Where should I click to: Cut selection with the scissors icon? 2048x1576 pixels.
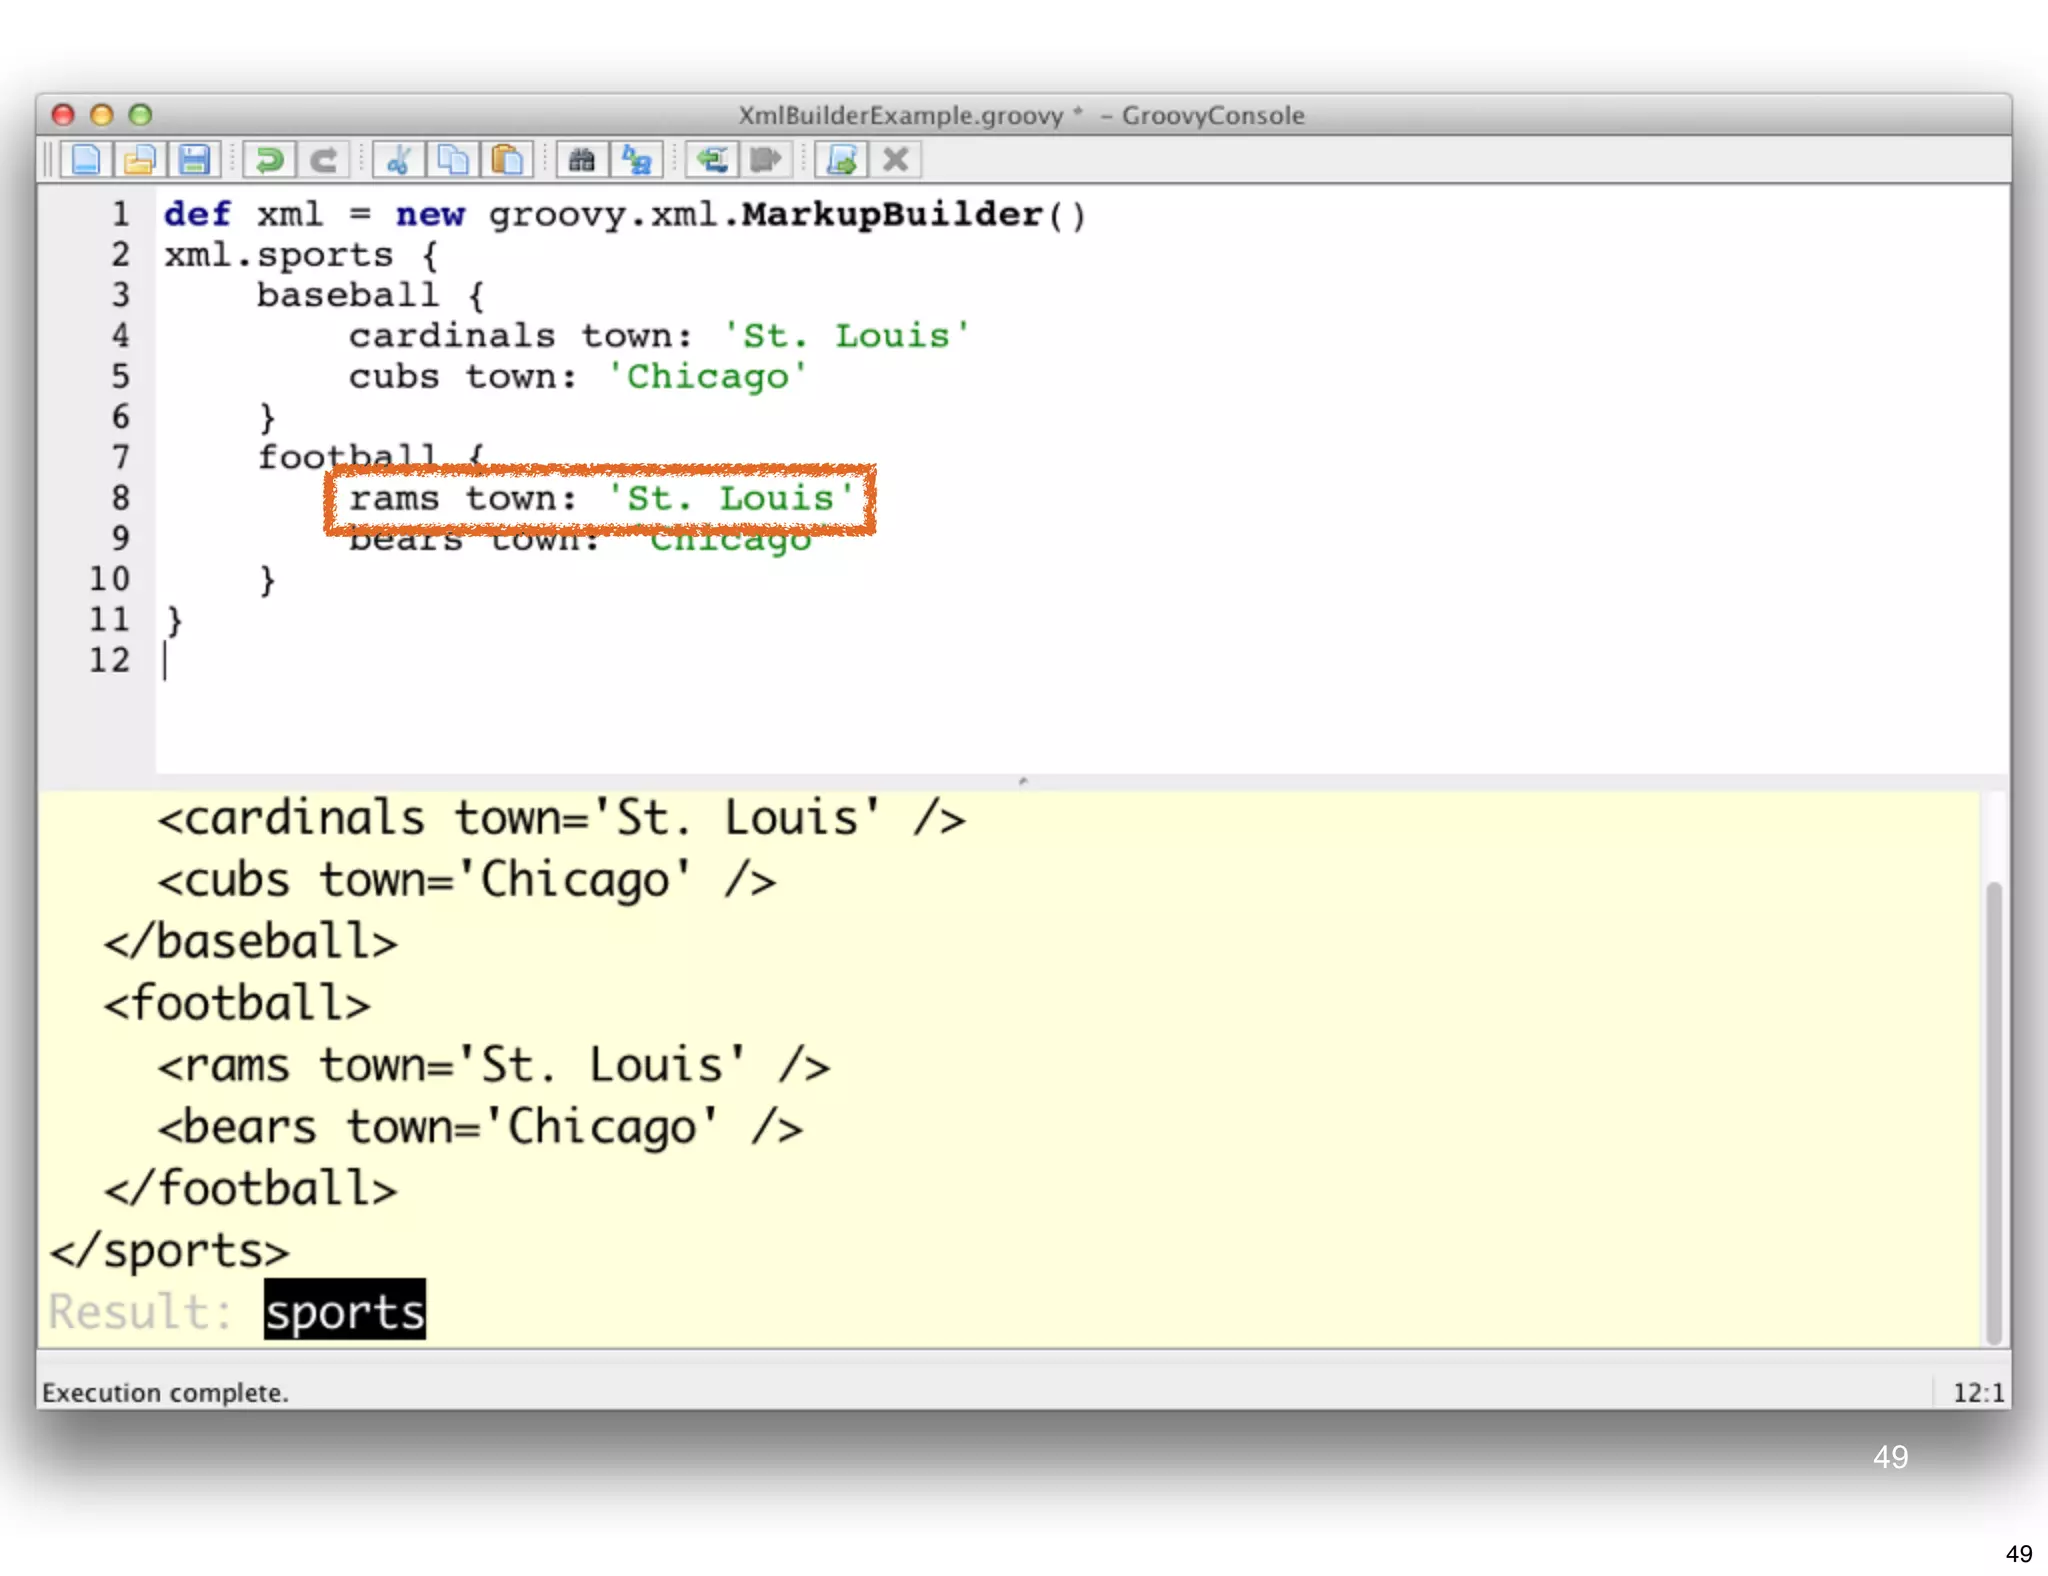coord(399,160)
